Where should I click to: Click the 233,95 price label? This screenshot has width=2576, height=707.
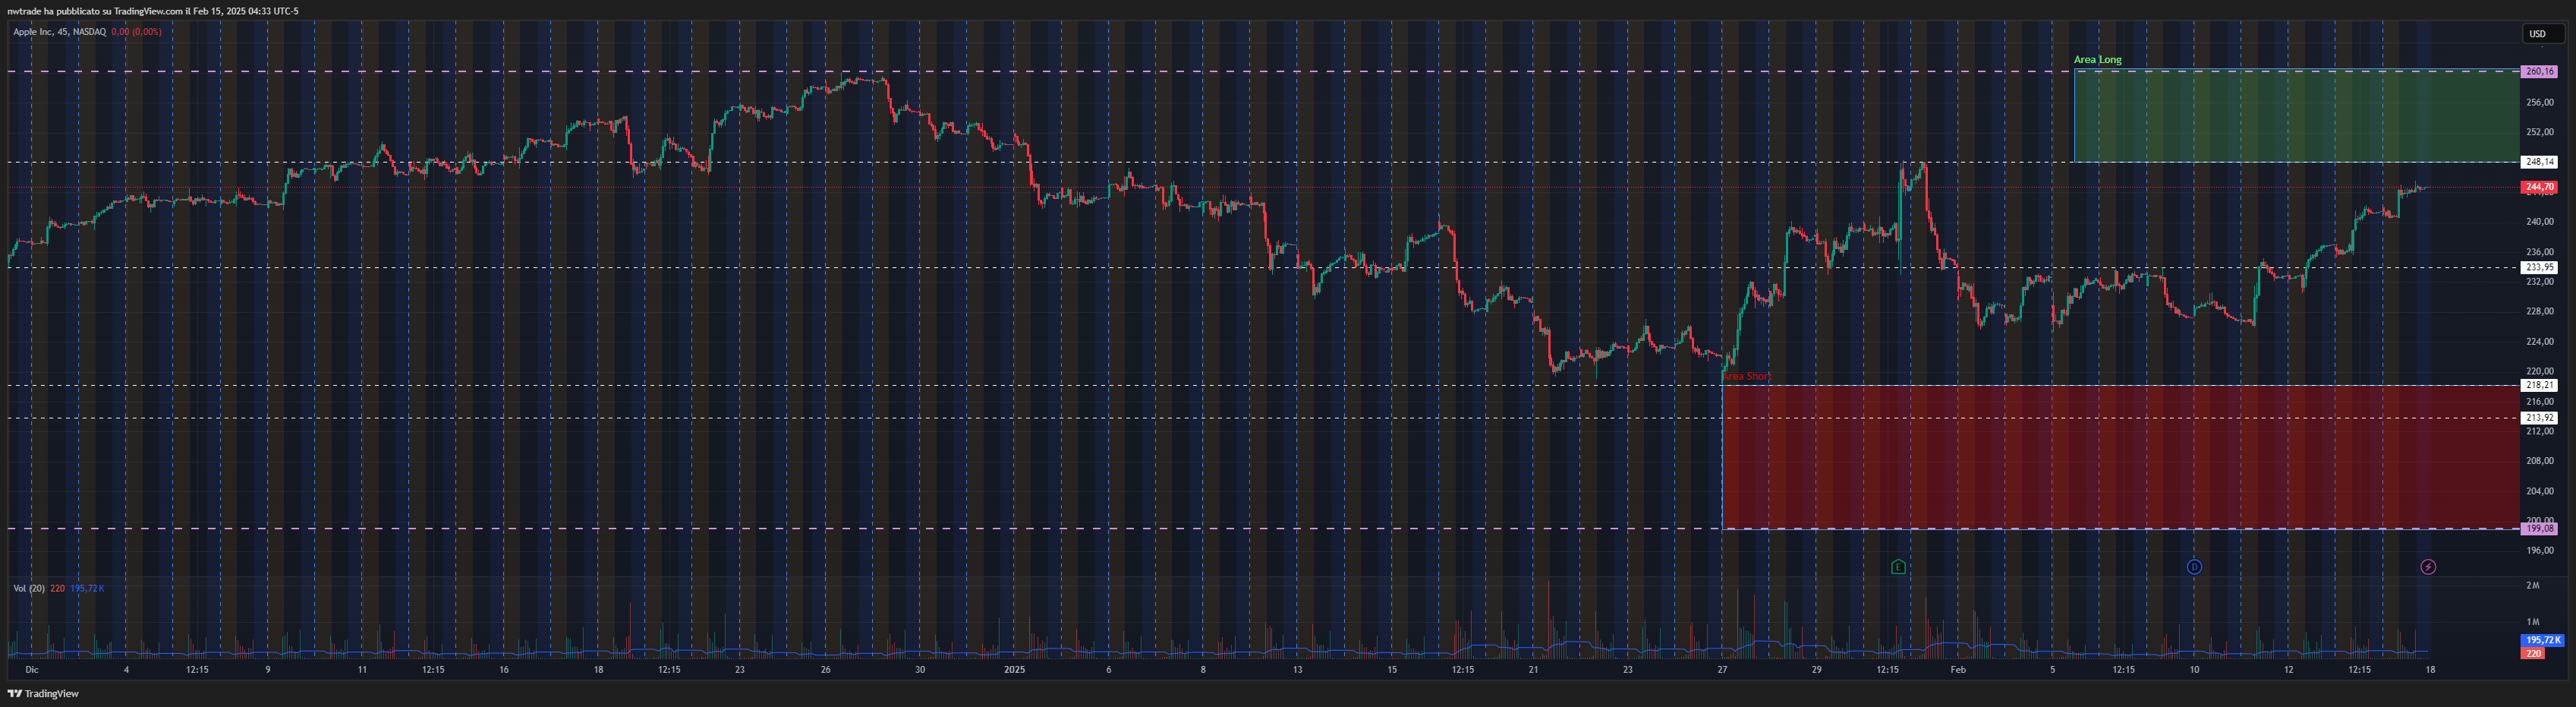coord(2540,268)
